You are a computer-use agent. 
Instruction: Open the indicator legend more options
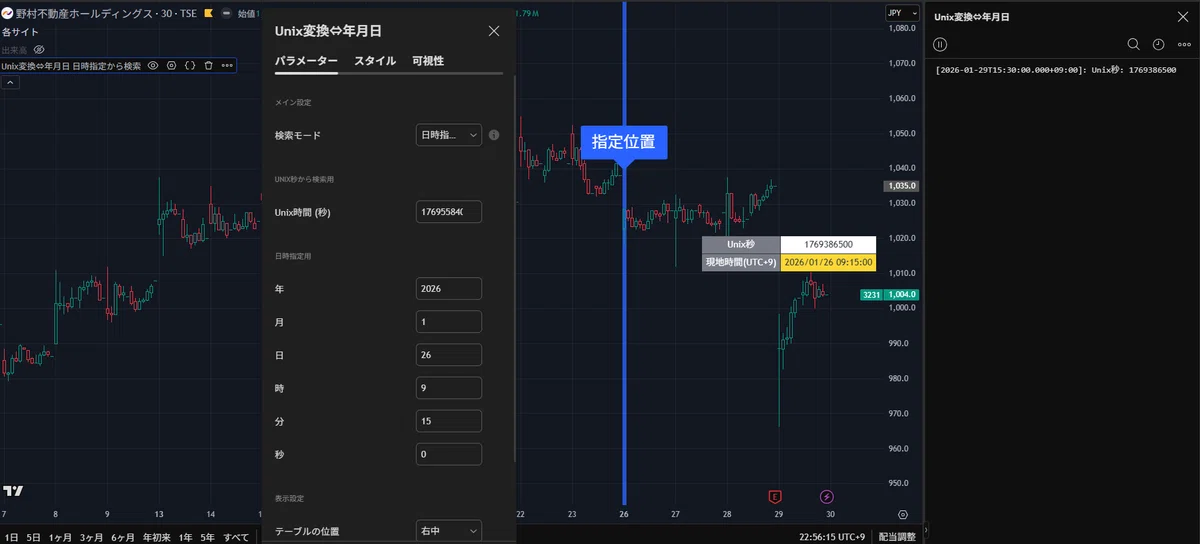(x=227, y=65)
